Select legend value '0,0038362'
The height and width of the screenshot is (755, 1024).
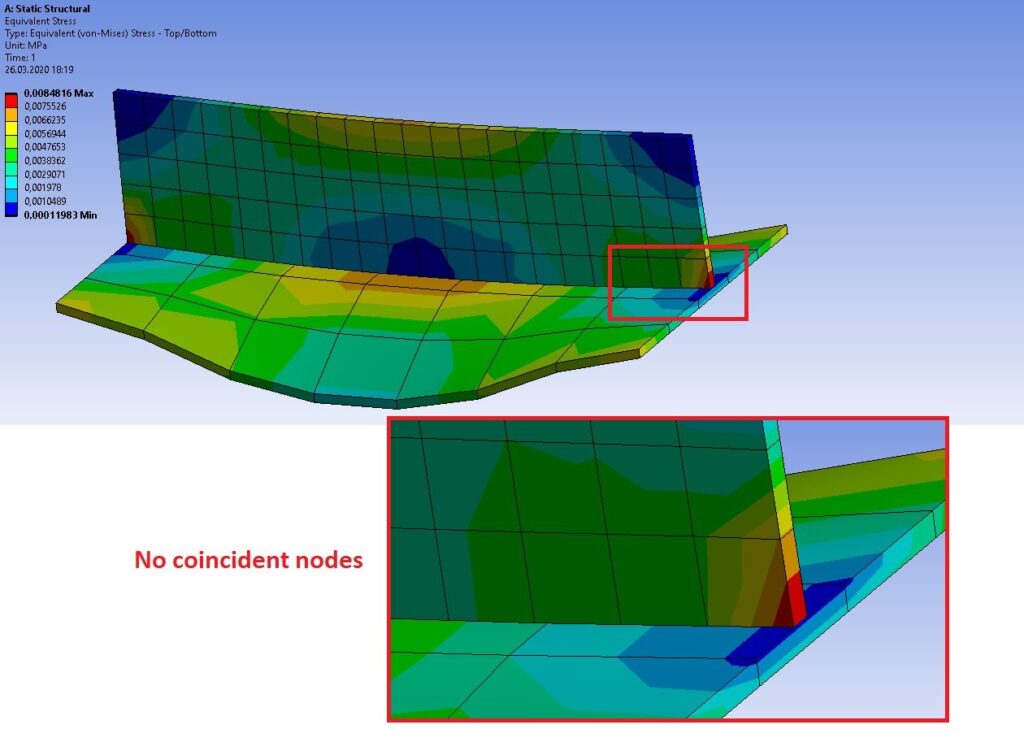coord(45,161)
